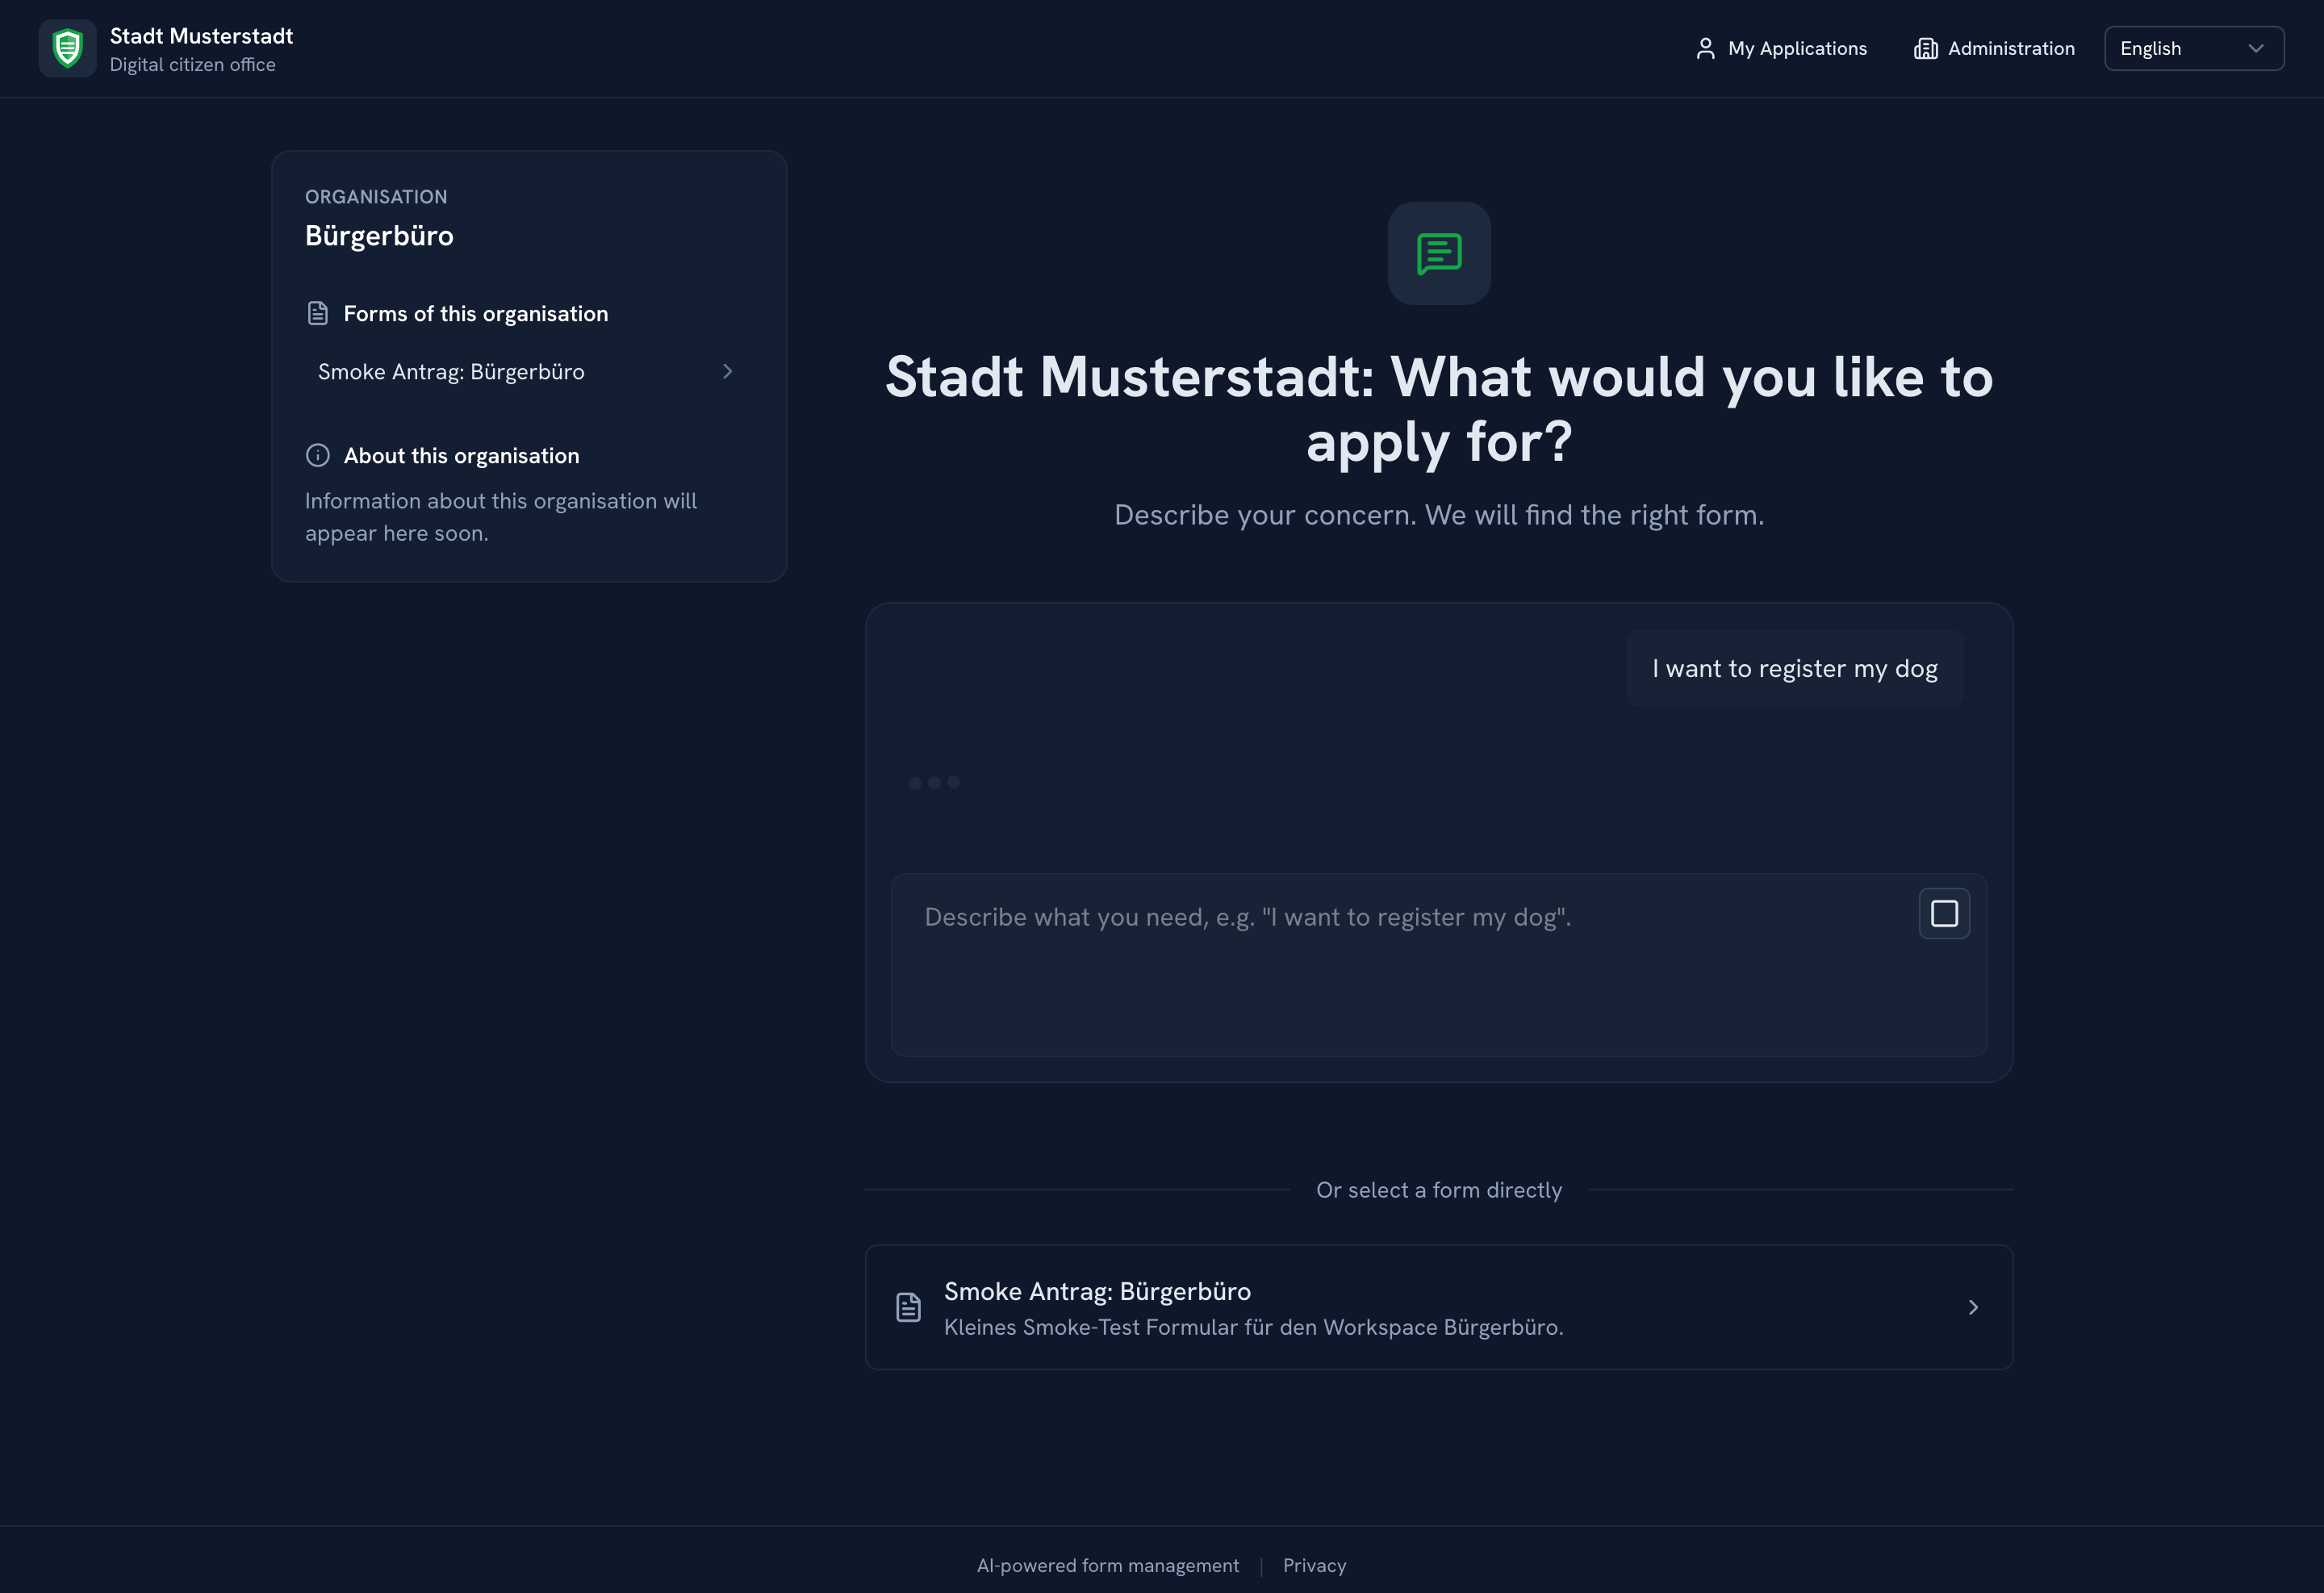Click the Stadt Musterstadt header title

tap(201, 36)
